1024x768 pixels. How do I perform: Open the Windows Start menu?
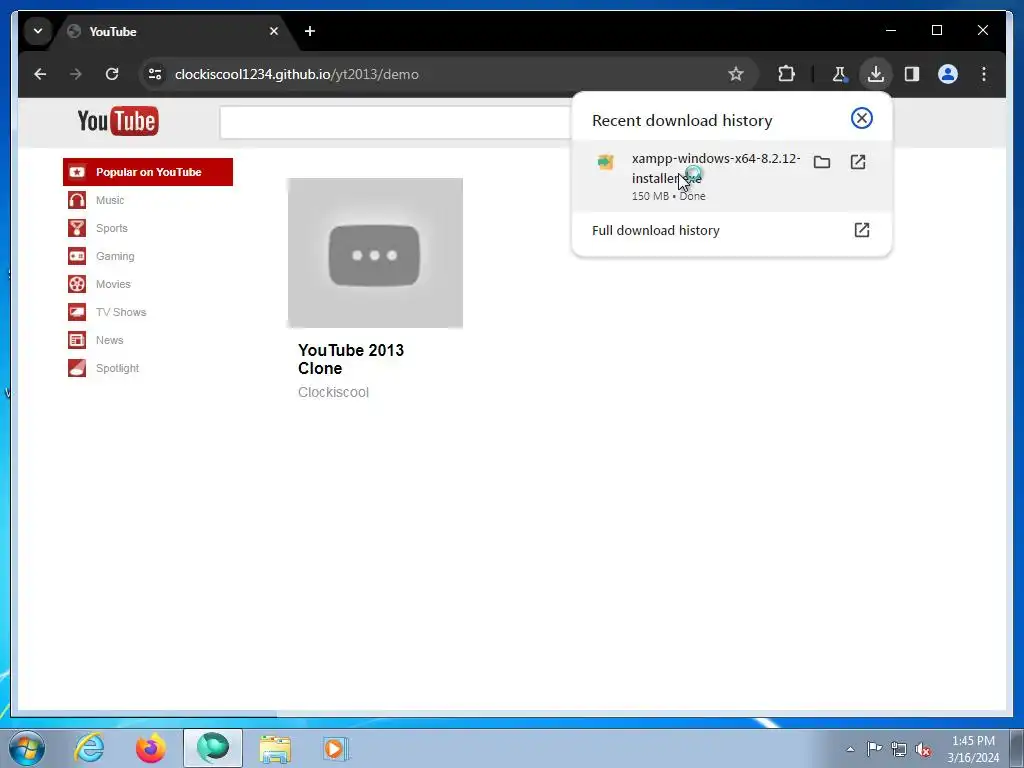point(27,748)
